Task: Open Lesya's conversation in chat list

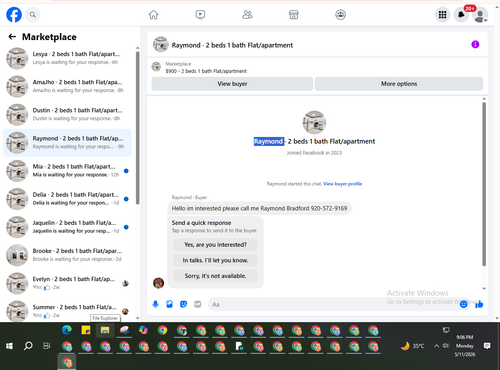Action: pyautogui.click(x=67, y=58)
